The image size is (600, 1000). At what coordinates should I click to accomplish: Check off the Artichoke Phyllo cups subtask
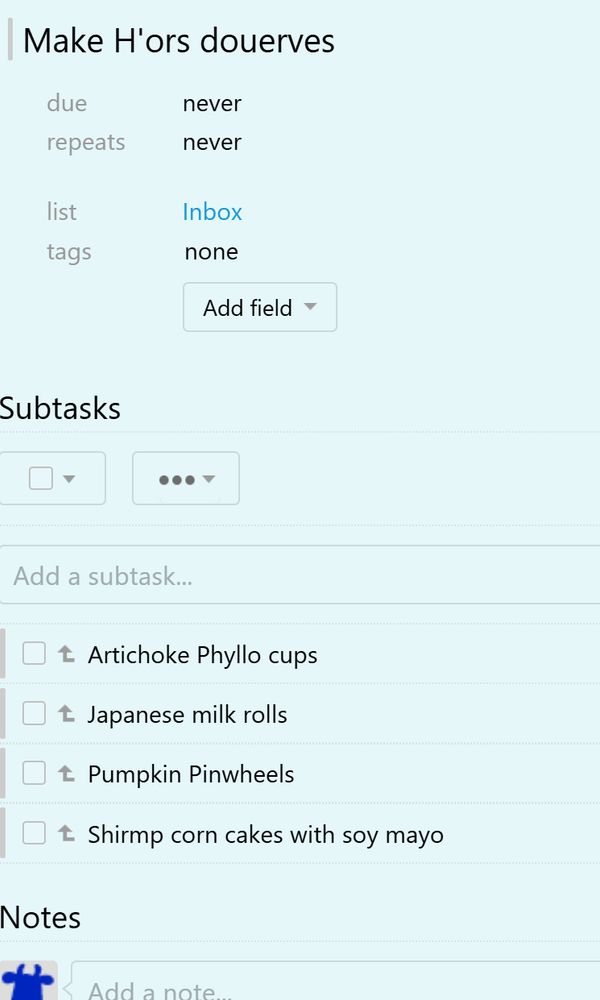[33, 652]
